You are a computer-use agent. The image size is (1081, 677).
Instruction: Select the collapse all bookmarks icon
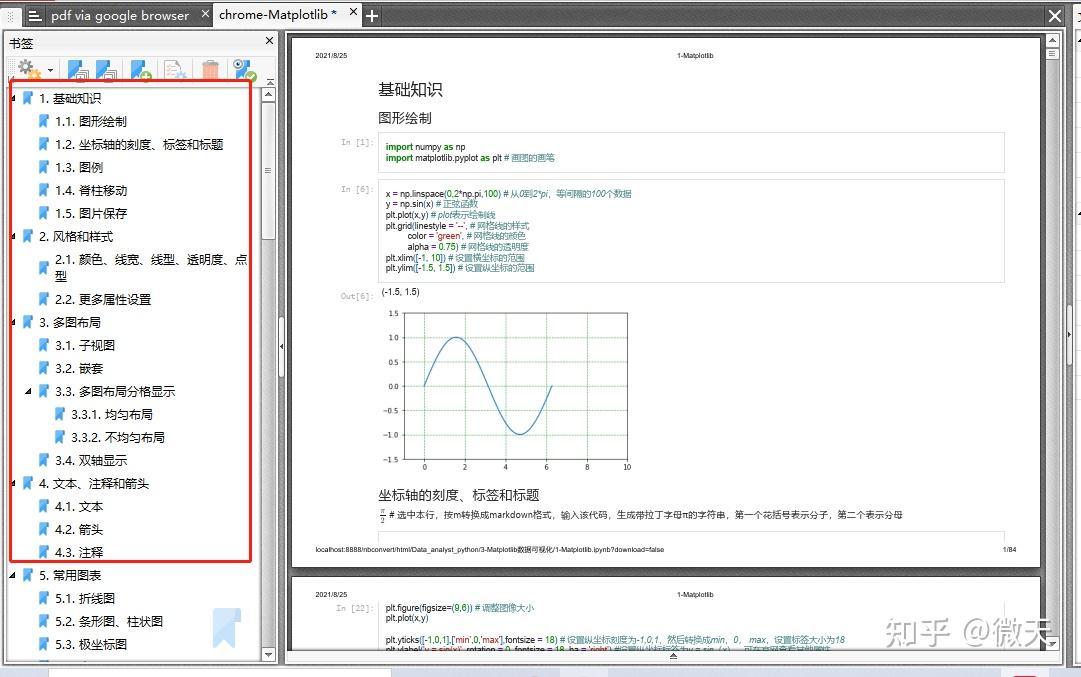tap(107, 70)
